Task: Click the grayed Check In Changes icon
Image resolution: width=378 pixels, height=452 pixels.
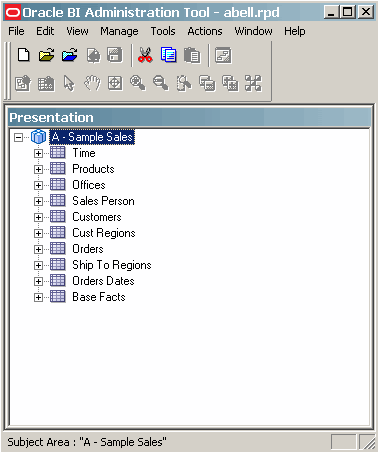Action: 93,55
